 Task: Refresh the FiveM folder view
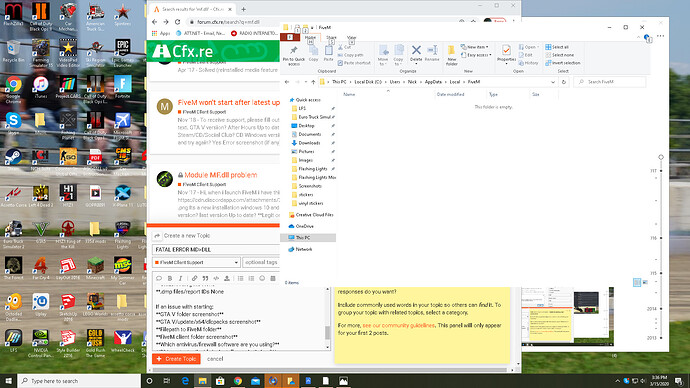(564, 82)
